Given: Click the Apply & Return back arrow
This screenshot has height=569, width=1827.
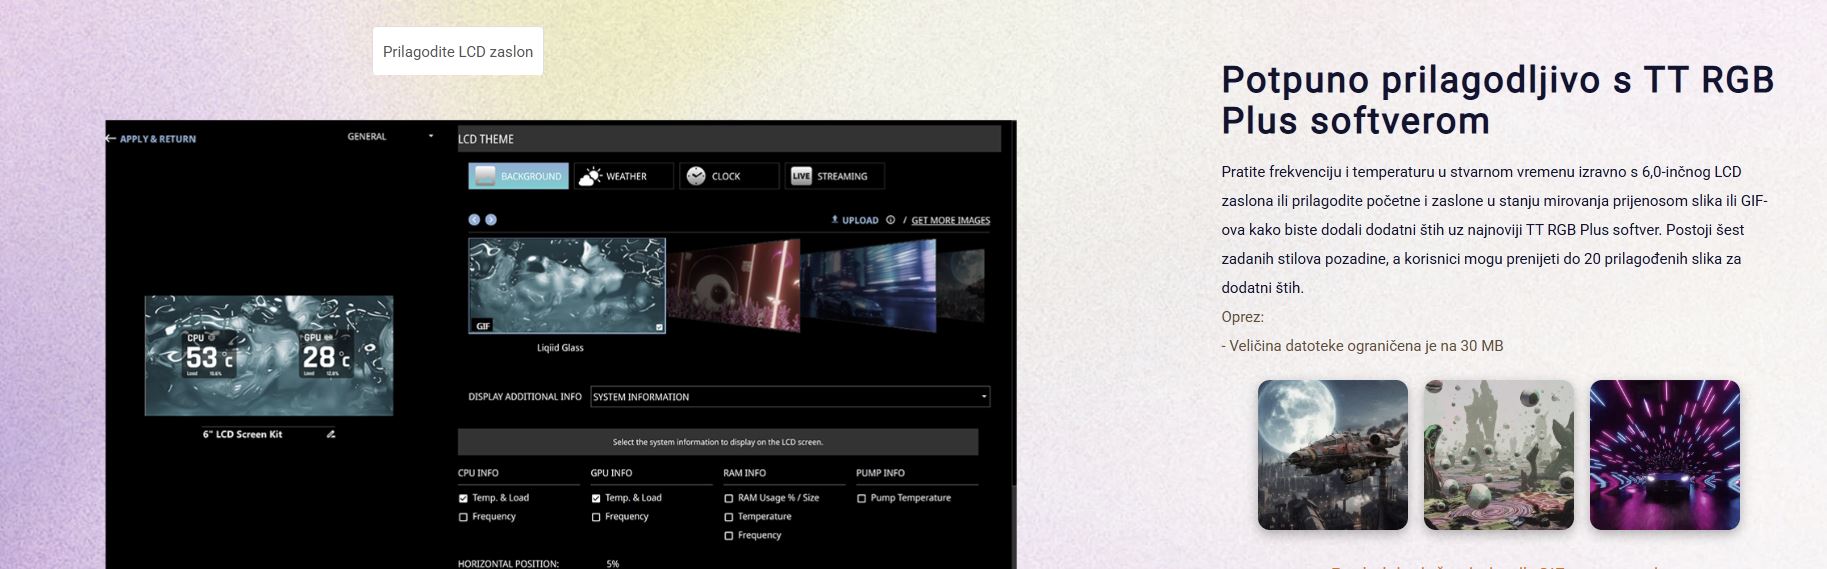Looking at the screenshot, I should (x=111, y=139).
